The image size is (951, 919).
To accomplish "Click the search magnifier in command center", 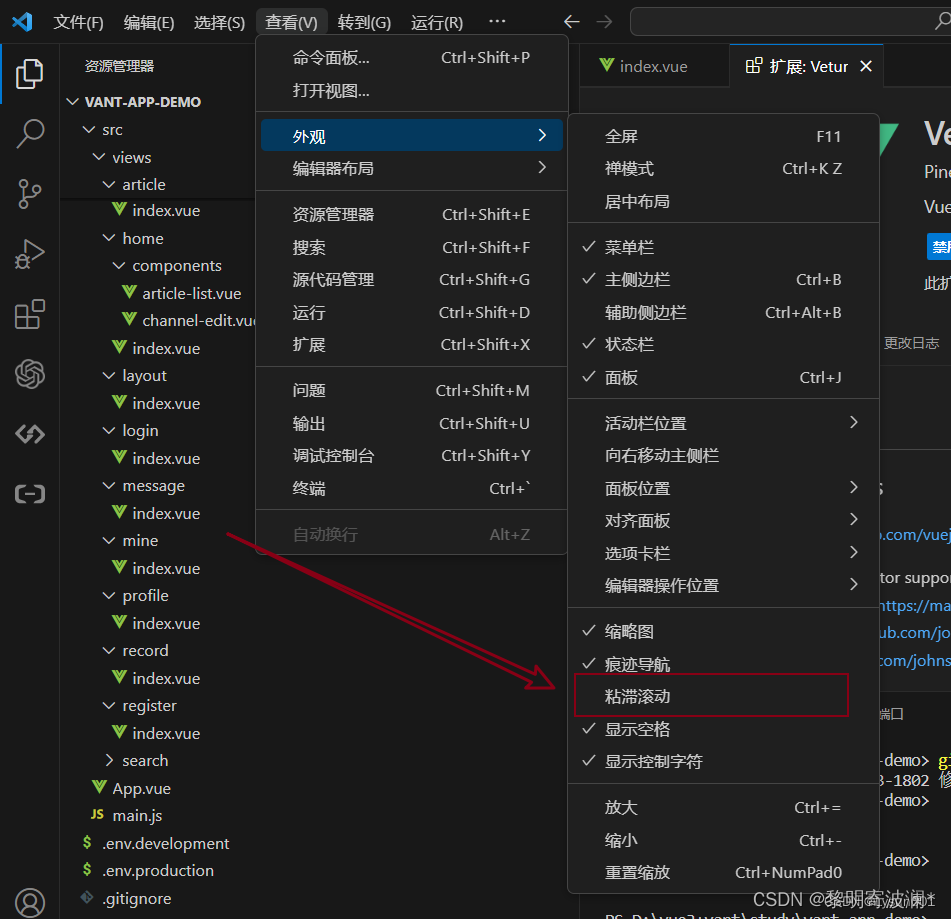I will click(x=942, y=21).
